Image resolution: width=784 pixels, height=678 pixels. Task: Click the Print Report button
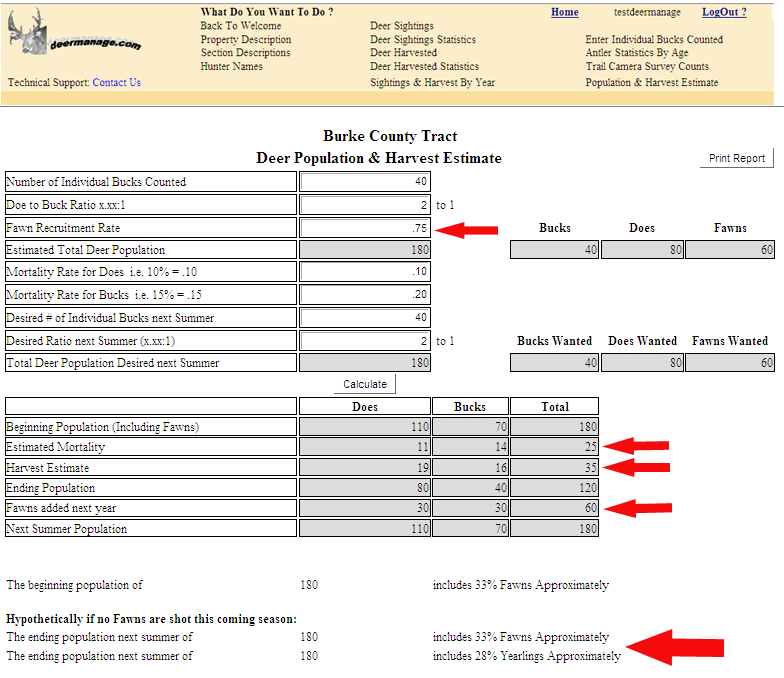point(736,158)
